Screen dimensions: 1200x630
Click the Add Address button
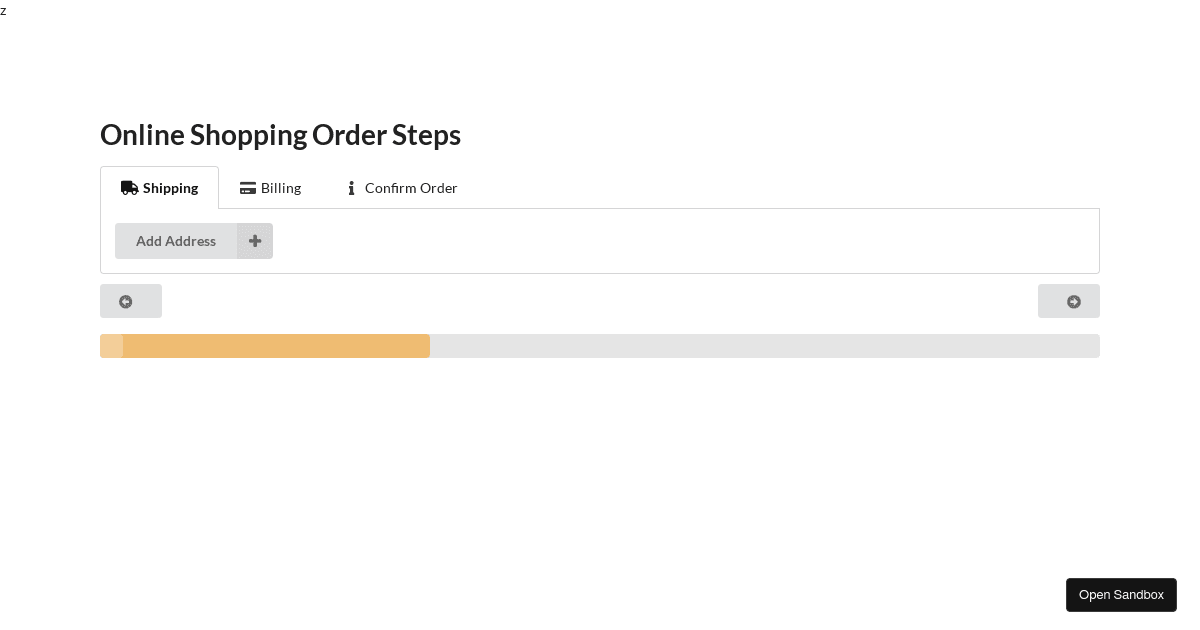point(176,241)
